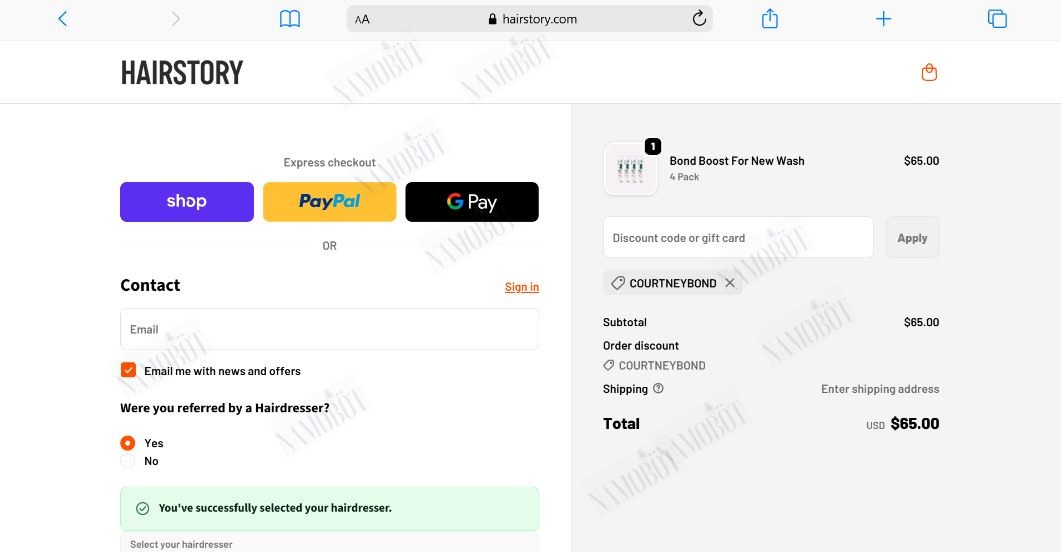
Task: Open Safari bookmarks book icon
Action: 290,19
